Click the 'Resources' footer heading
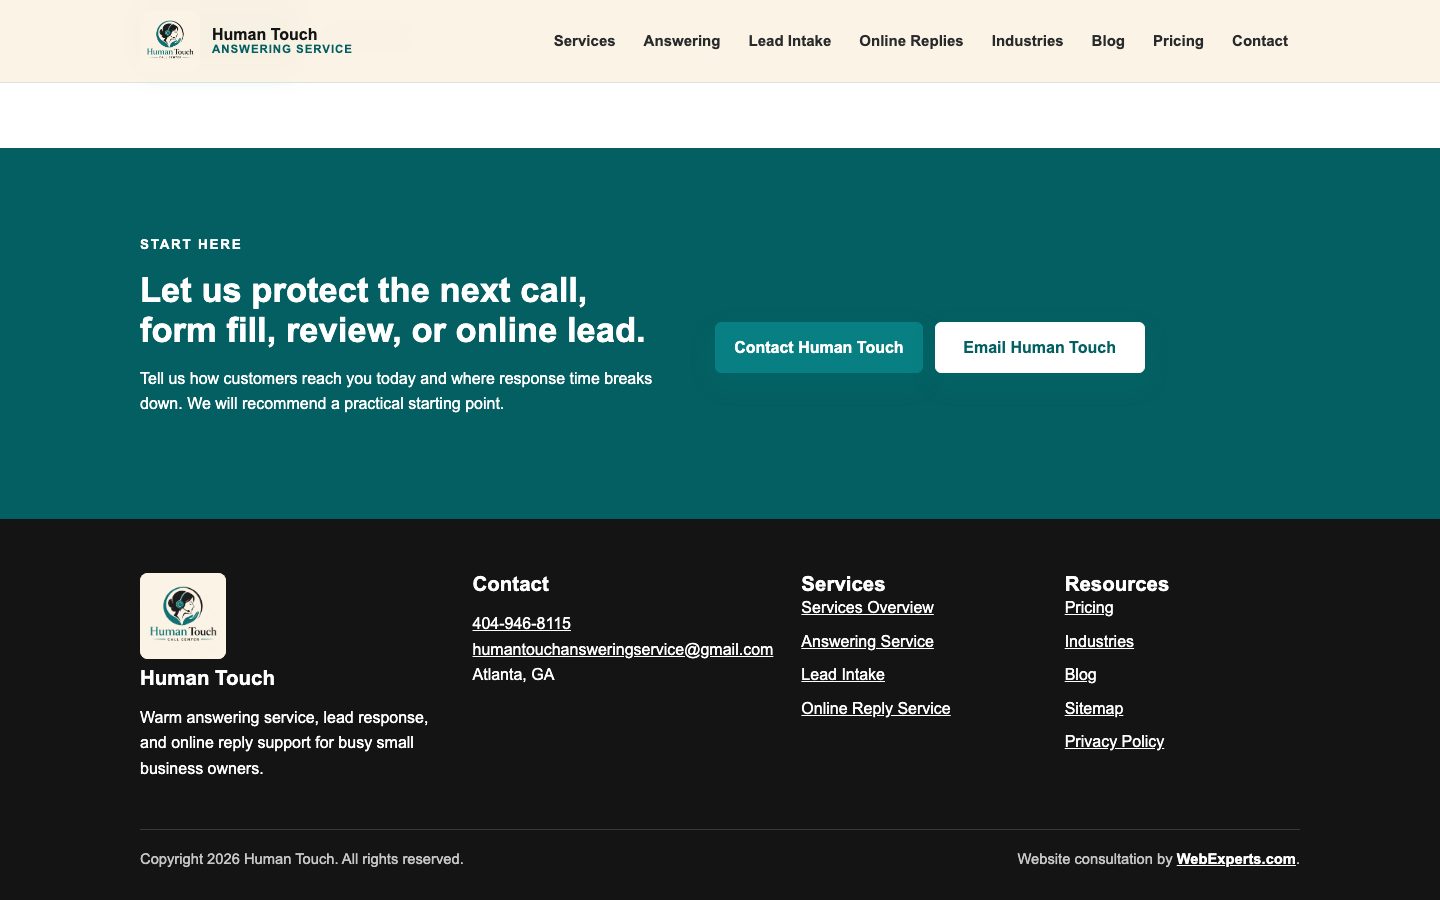The height and width of the screenshot is (900, 1440). (x=1117, y=584)
